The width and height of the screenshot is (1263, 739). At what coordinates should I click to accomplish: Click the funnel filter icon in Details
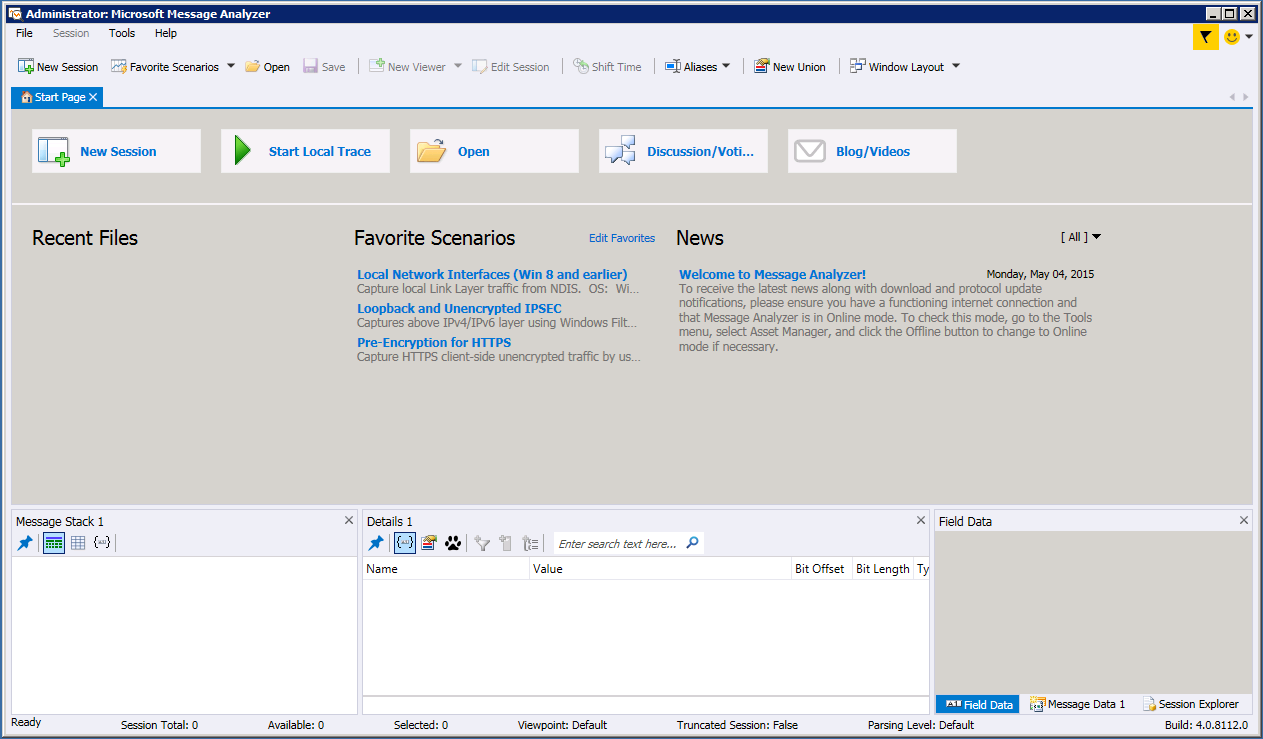click(x=482, y=543)
